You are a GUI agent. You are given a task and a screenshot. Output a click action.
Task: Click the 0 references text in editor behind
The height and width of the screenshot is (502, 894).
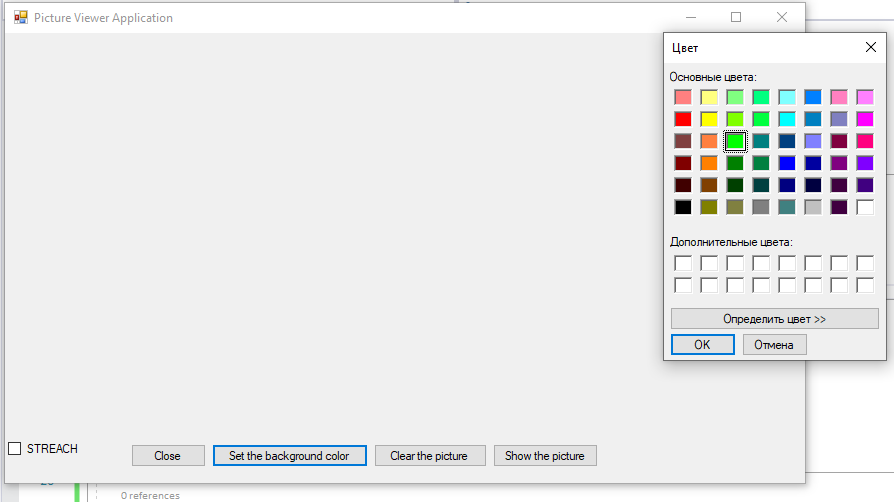(150, 496)
